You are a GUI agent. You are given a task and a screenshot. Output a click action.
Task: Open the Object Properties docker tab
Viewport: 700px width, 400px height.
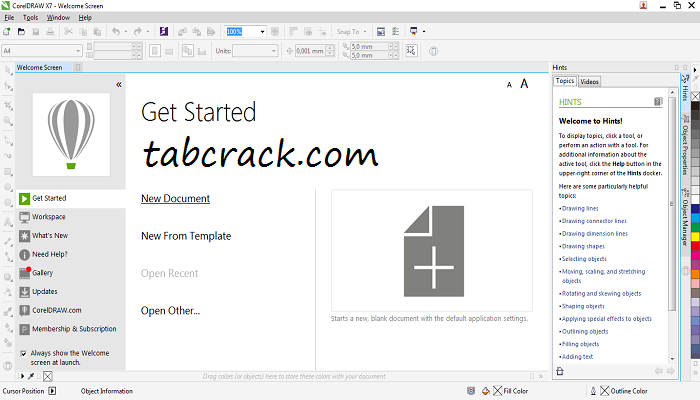pos(685,145)
